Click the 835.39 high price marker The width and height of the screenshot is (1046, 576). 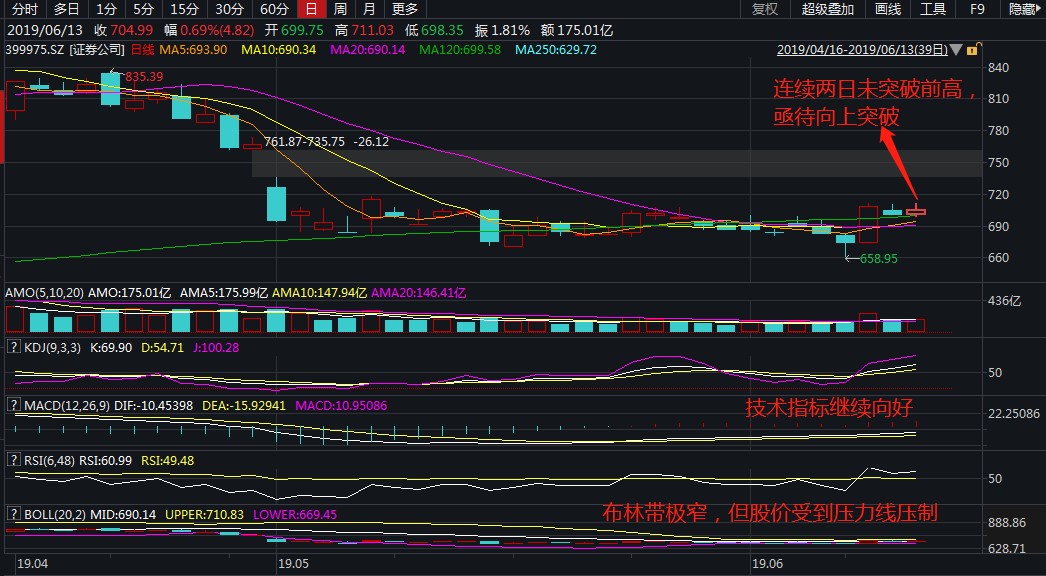click(144, 77)
